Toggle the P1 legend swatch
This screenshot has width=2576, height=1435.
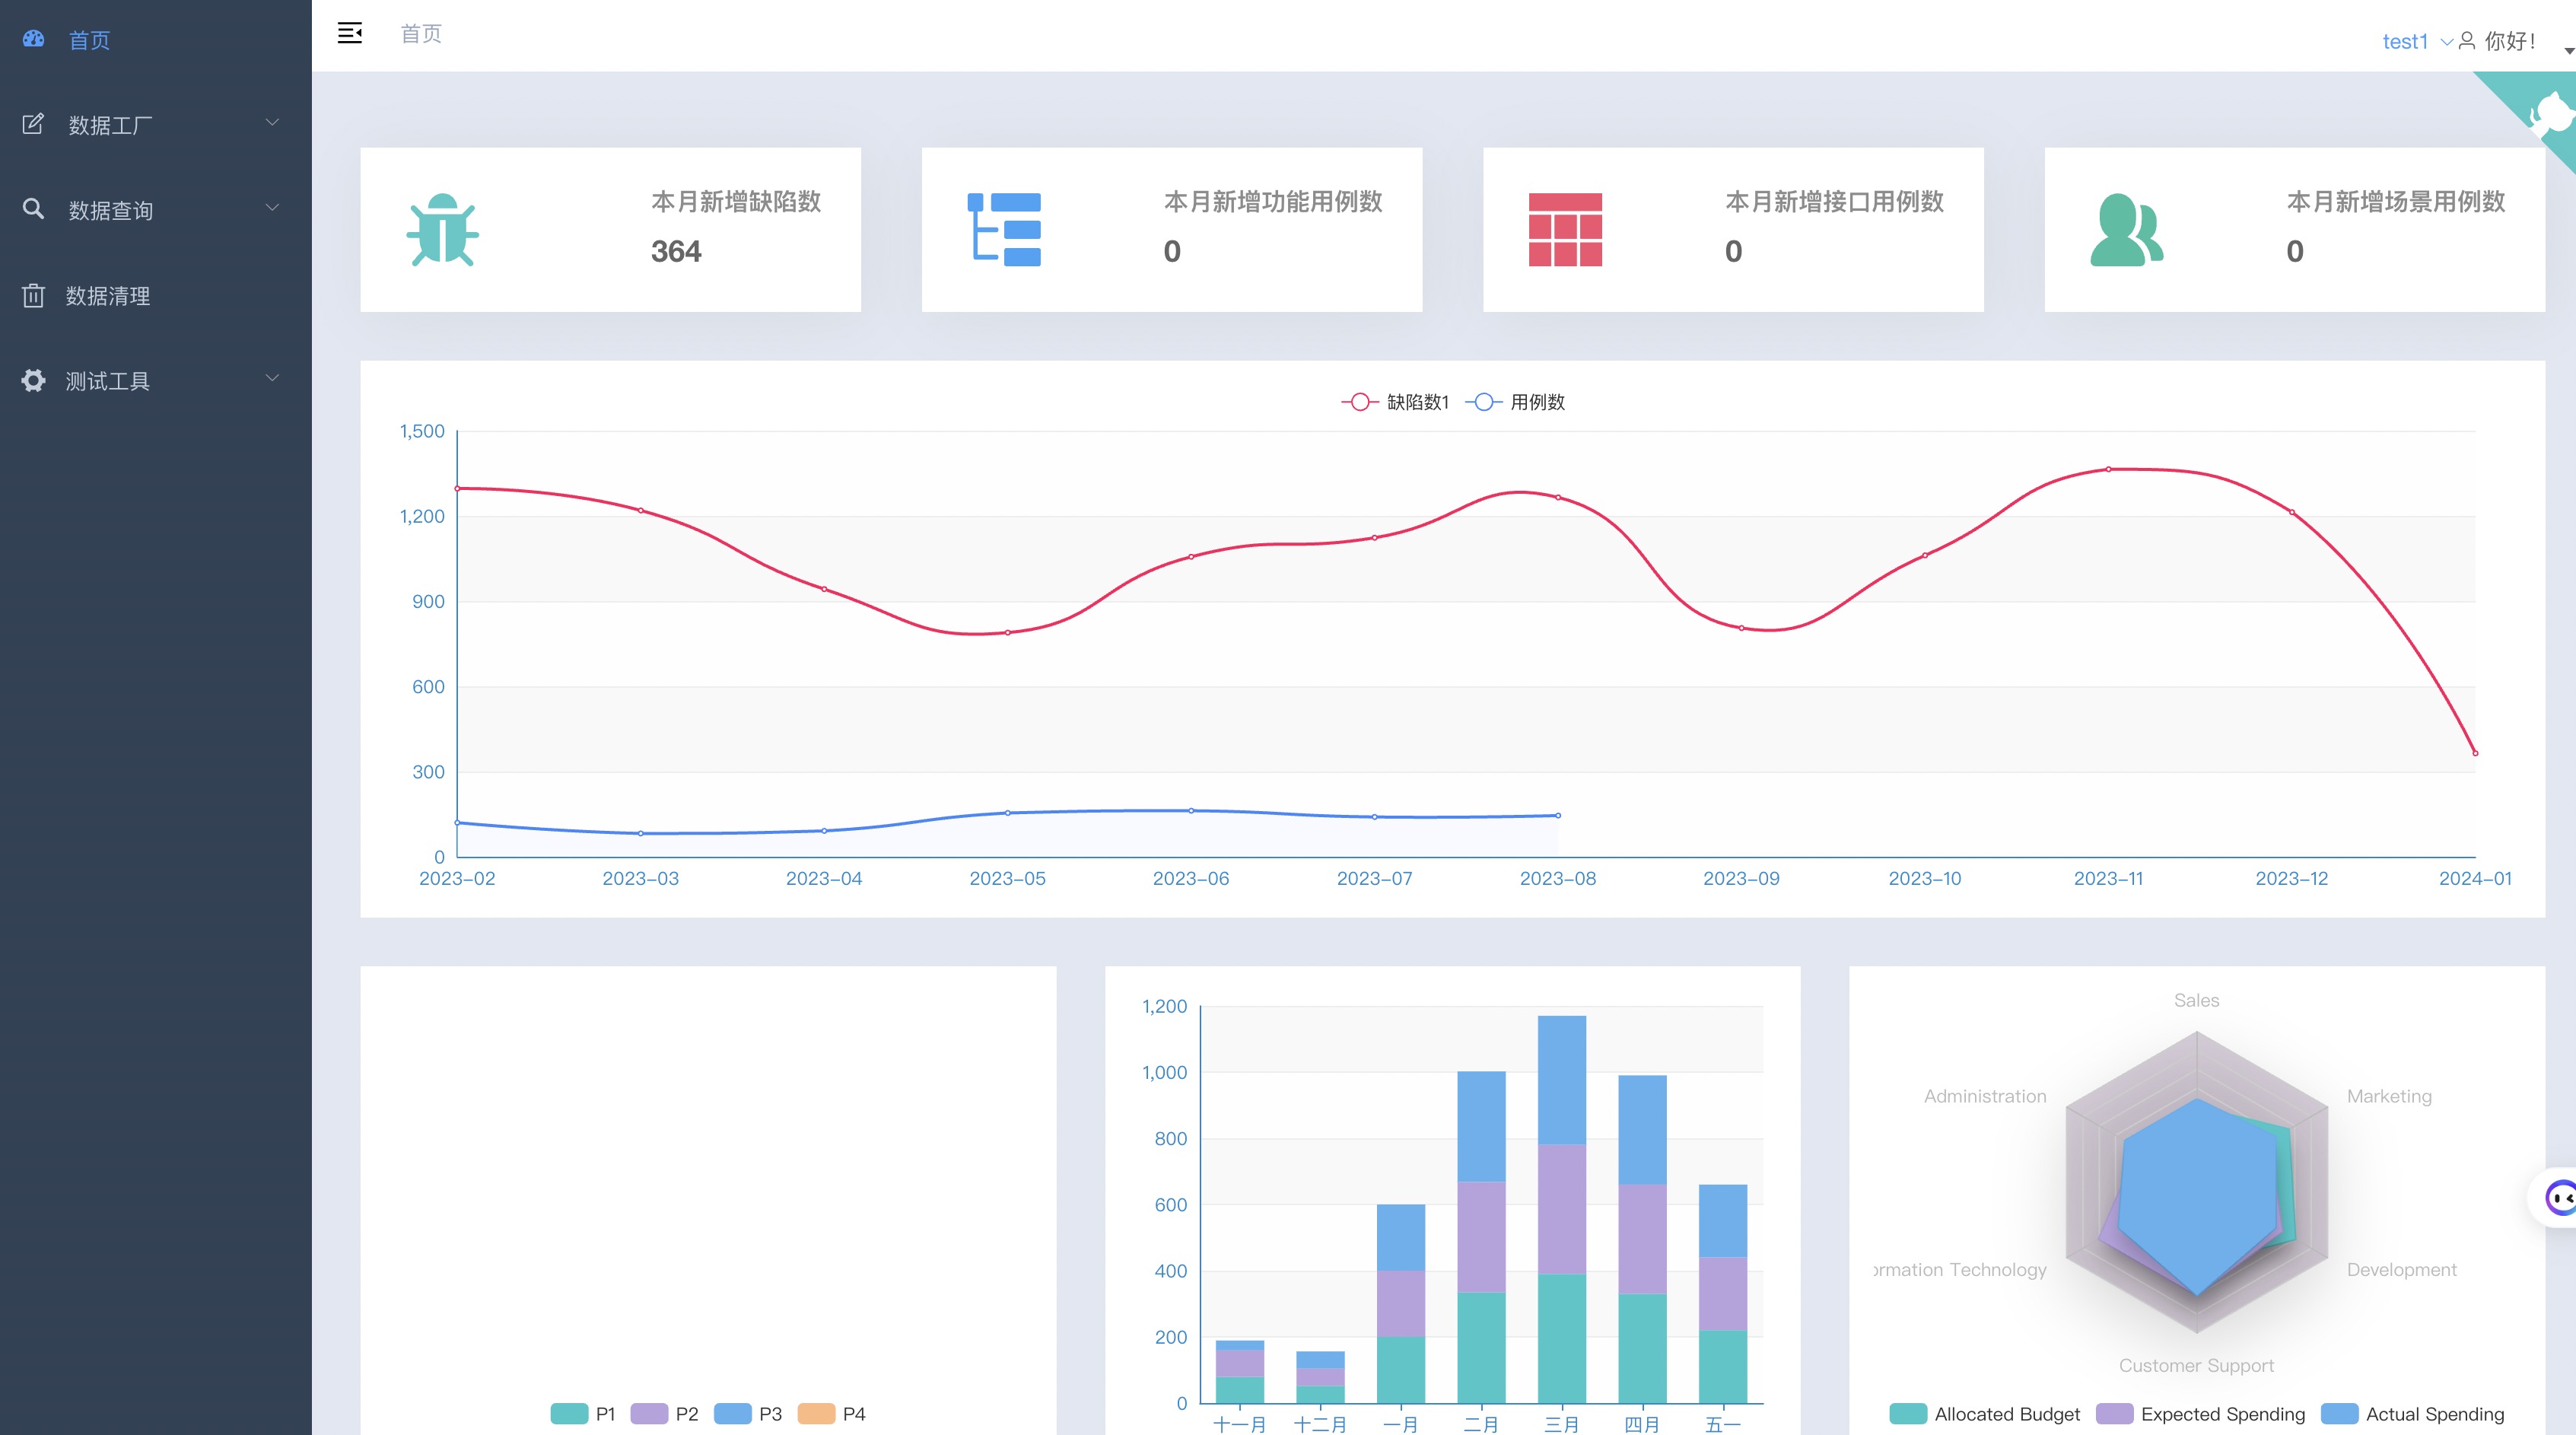coord(569,1414)
